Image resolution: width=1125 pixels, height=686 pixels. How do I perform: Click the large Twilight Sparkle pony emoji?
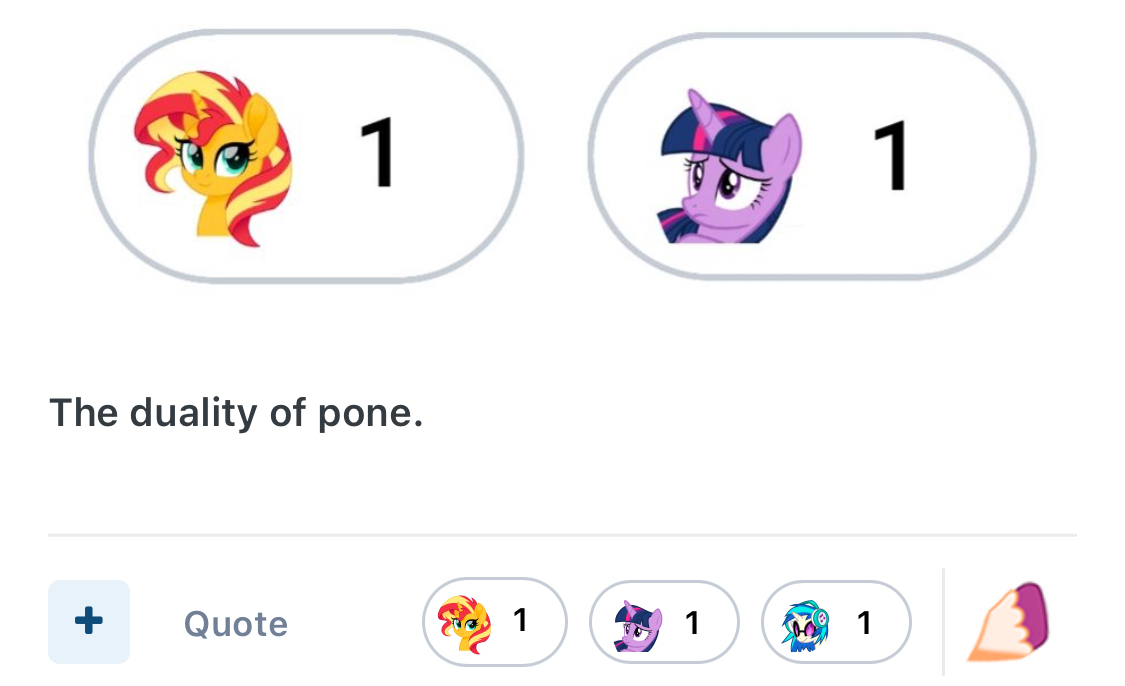pyautogui.click(x=729, y=166)
